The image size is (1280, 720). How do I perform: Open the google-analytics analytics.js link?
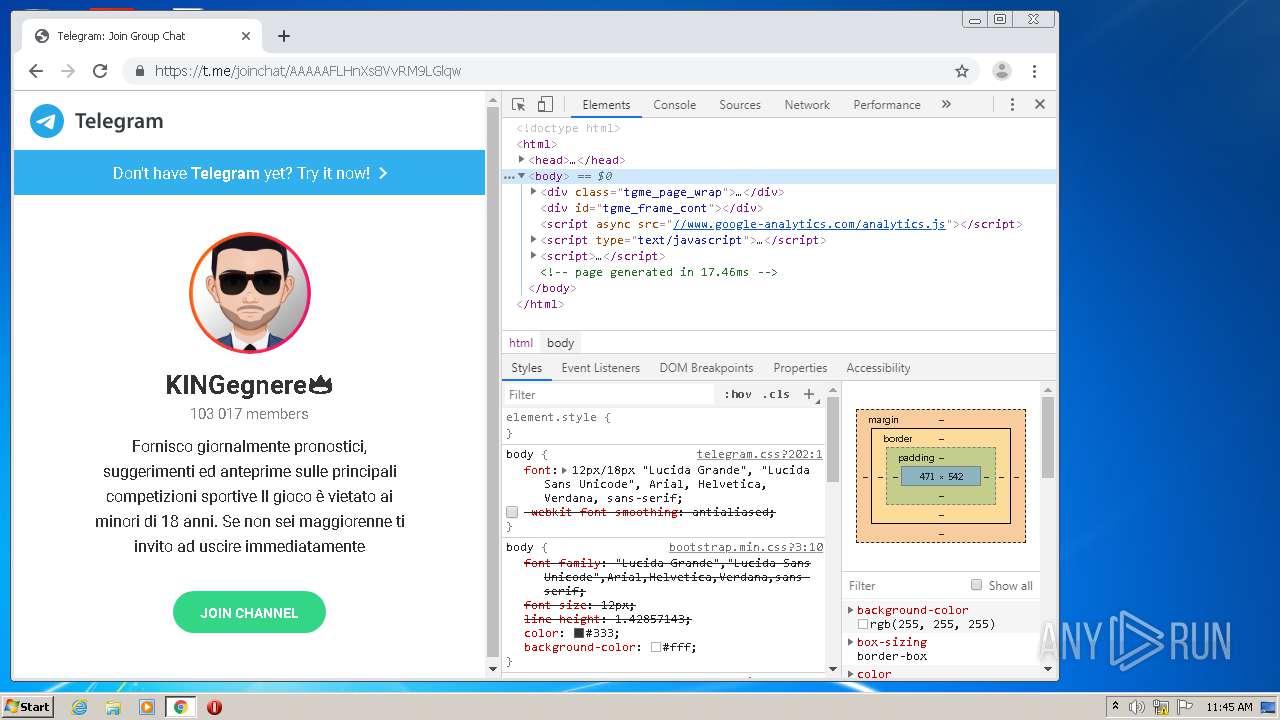click(809, 224)
